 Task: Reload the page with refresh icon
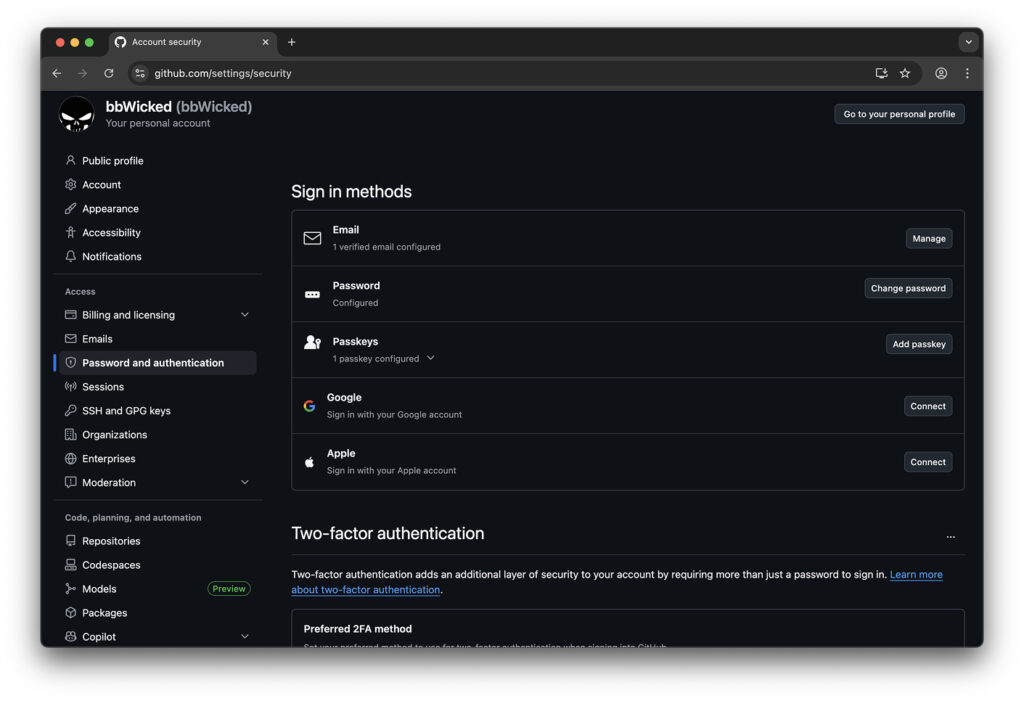(x=109, y=73)
